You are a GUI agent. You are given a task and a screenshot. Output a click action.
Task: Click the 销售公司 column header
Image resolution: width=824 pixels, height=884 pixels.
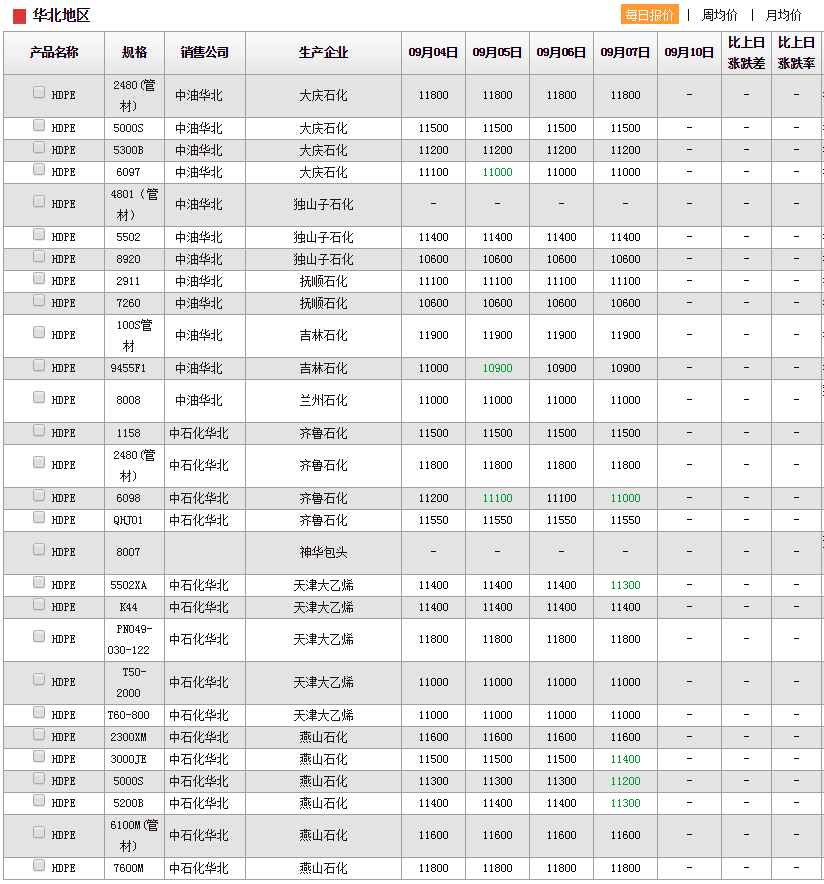205,52
